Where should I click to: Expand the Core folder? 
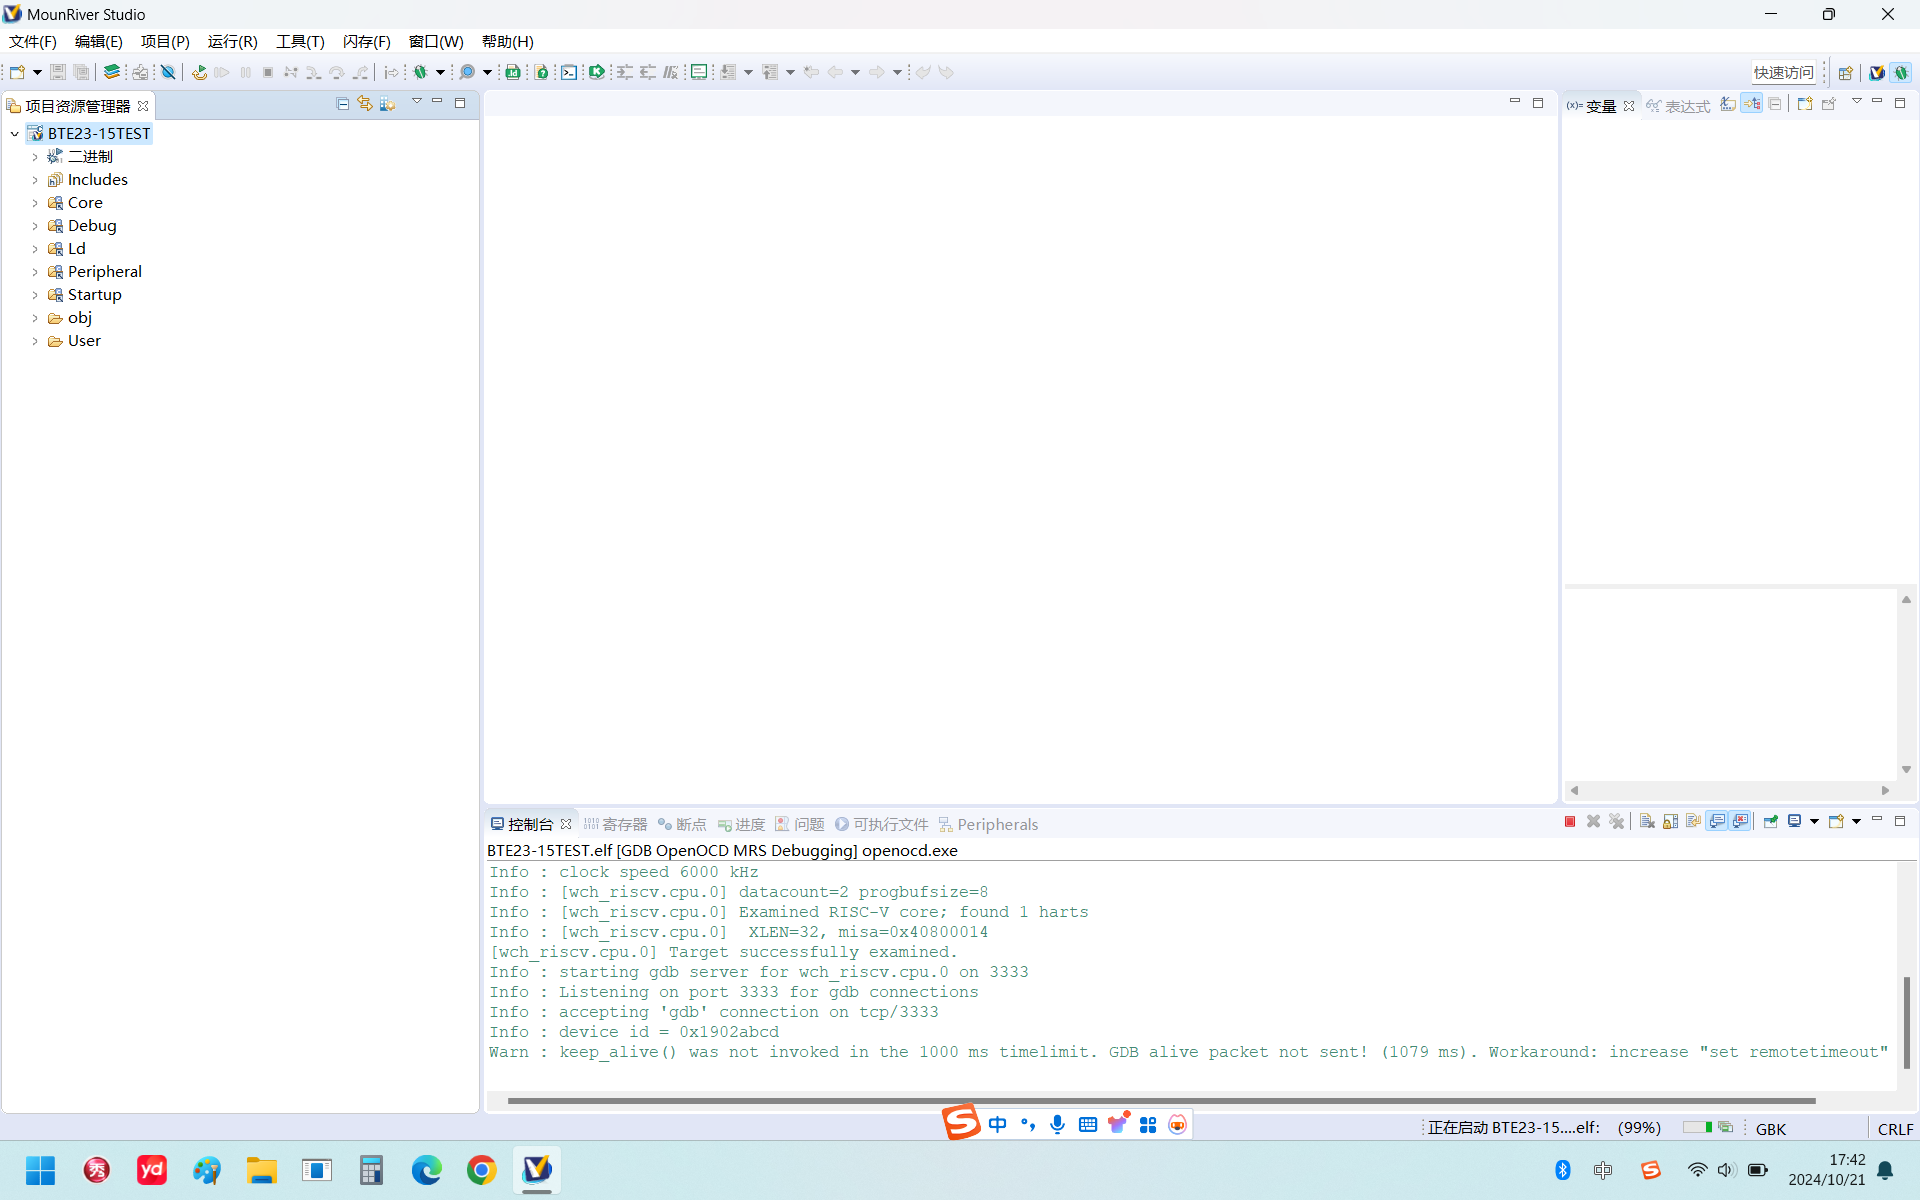(35, 203)
